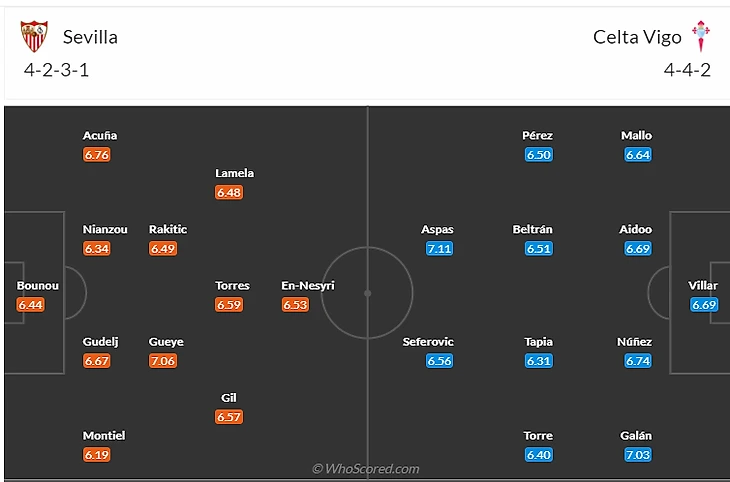The width and height of the screenshot is (730, 482).
Task: Click the Celta Vigo club crest icon
Action: coord(700,37)
